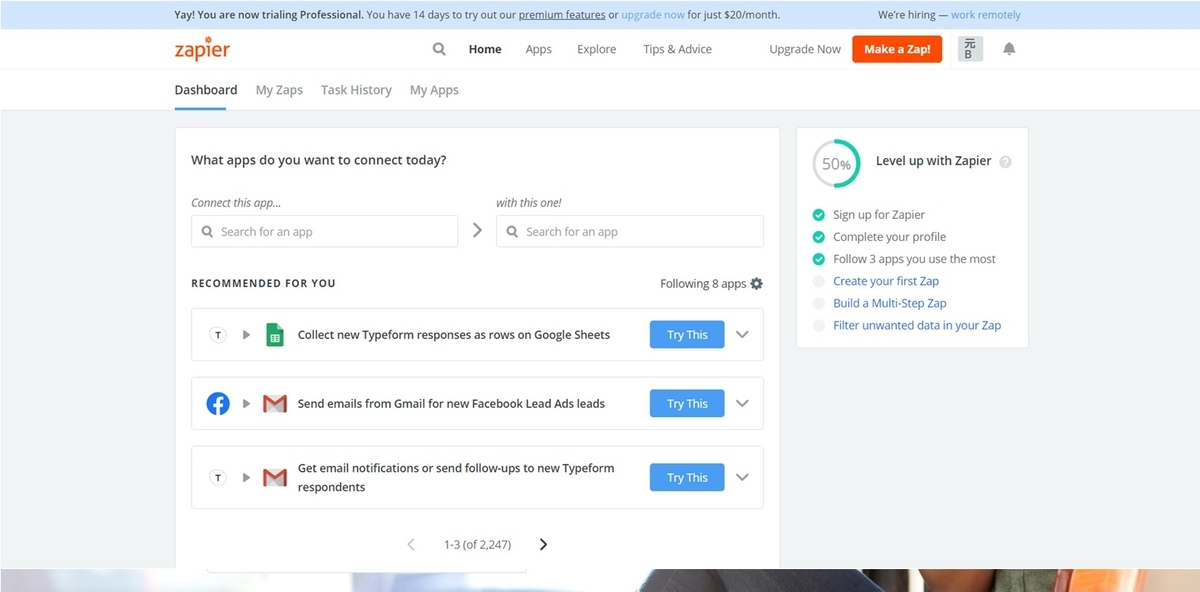The image size is (1200, 592).
Task: Open the premium features link in banner
Action: pyautogui.click(x=562, y=15)
